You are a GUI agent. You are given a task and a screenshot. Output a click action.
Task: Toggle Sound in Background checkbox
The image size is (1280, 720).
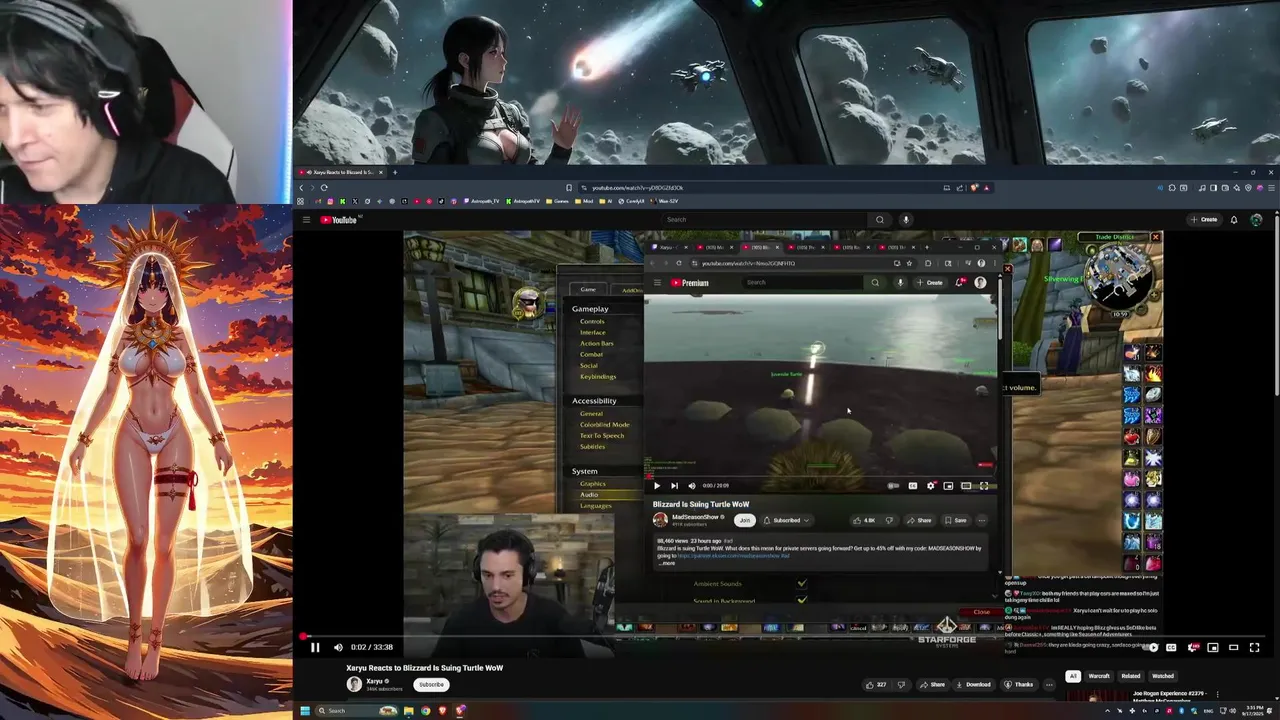(x=802, y=600)
